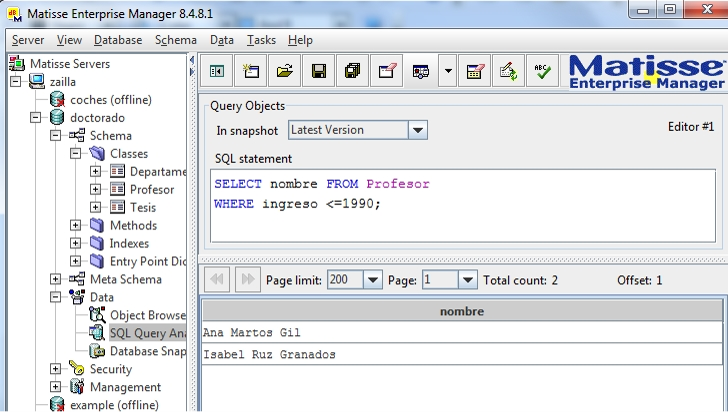The width and height of the screenshot is (728, 412).
Task: Open a SQL file icon
Action: click(285, 71)
